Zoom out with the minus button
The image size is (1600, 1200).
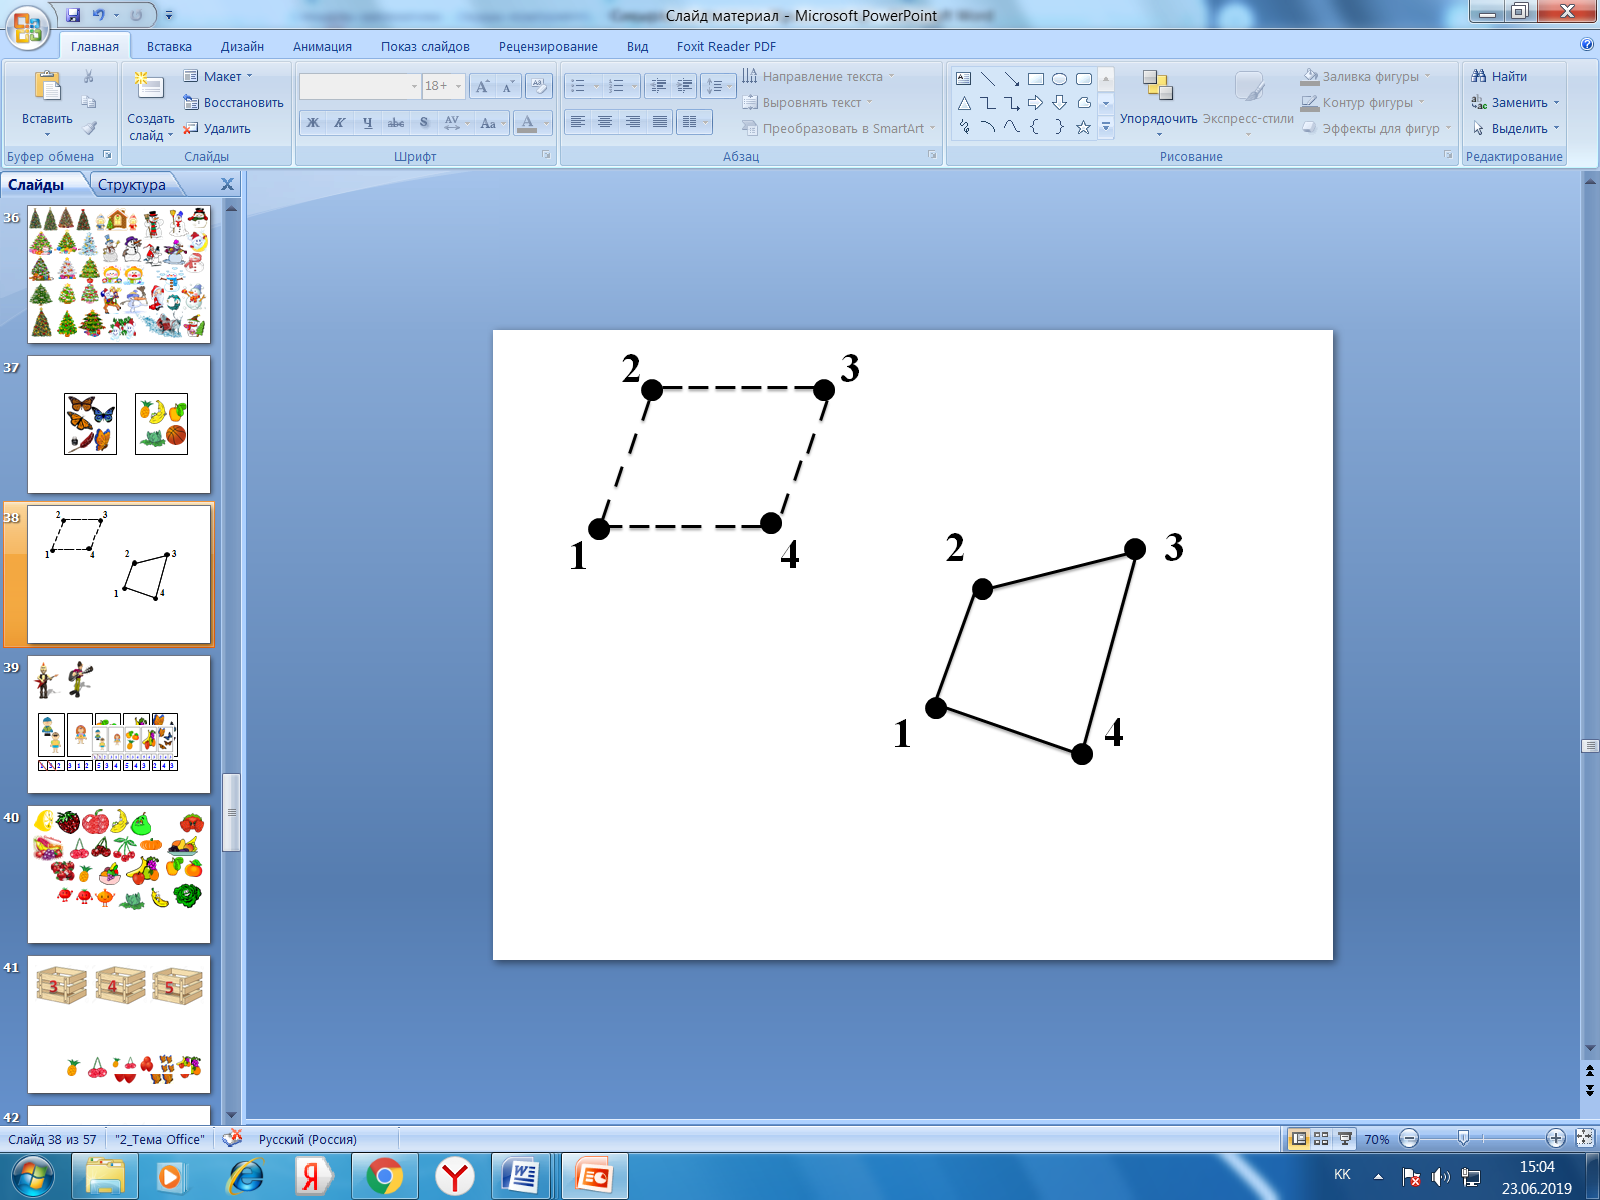coord(1410,1138)
